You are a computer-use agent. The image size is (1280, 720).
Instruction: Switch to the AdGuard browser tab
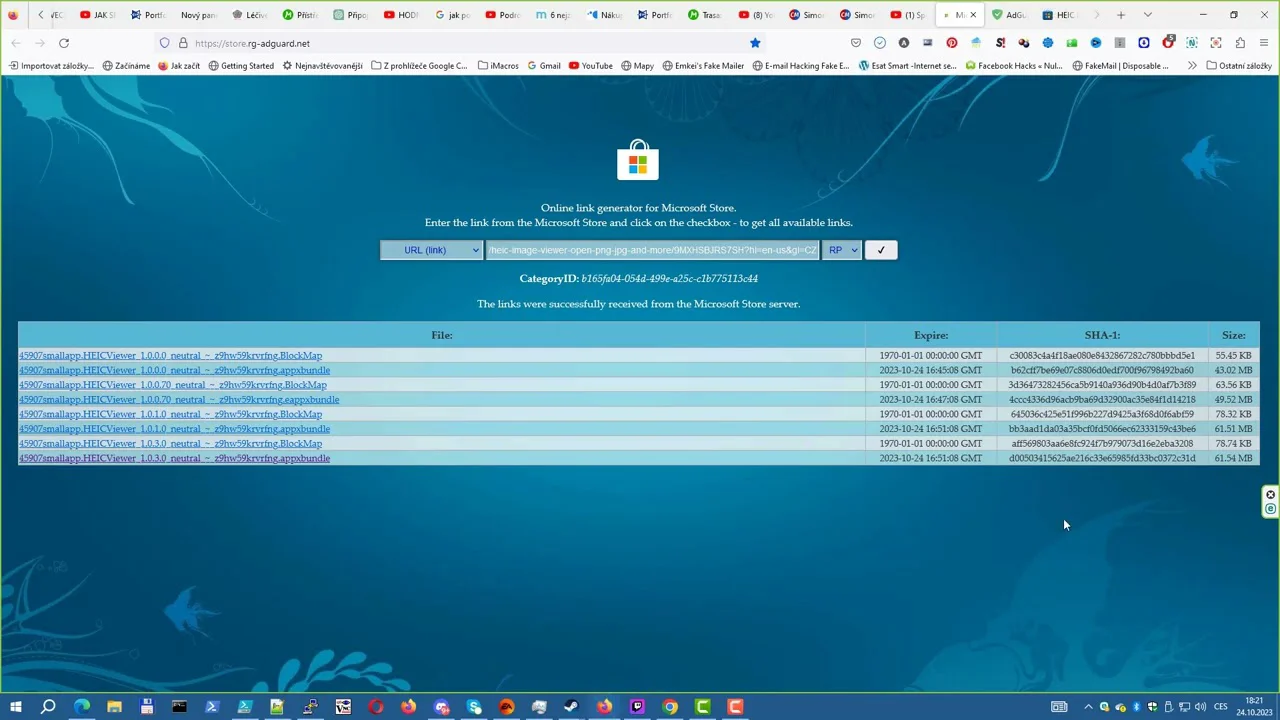click(1008, 15)
